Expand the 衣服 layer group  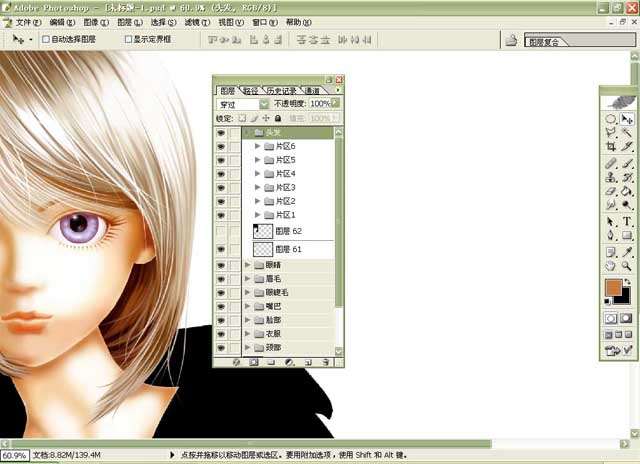[x=248, y=334]
